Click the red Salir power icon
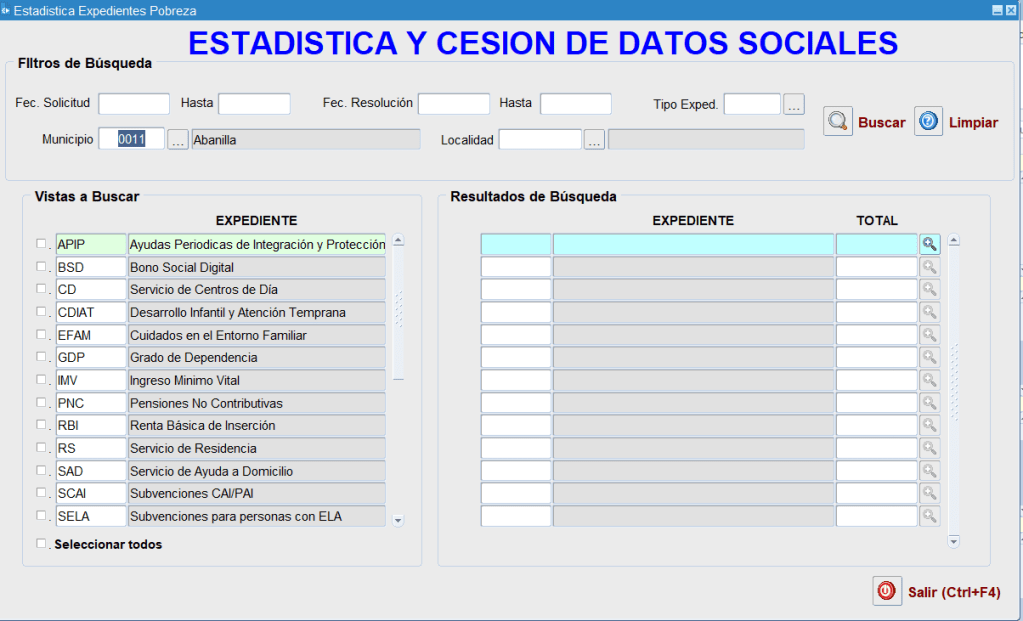 [887, 591]
